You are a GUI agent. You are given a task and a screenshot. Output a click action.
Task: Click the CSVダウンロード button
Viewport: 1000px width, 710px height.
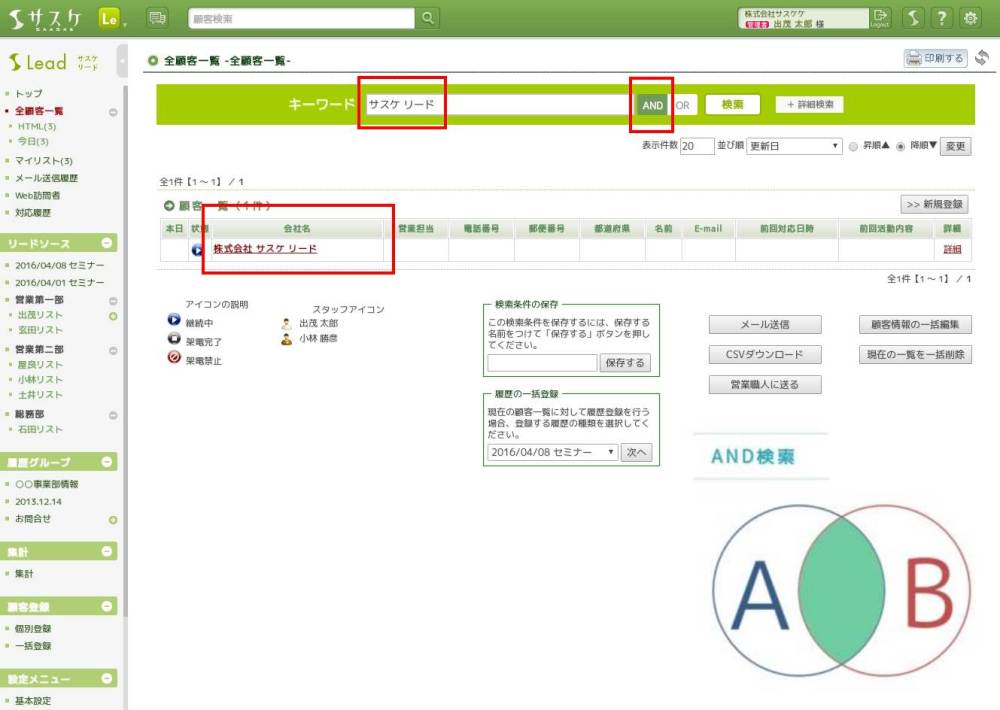[765, 355]
